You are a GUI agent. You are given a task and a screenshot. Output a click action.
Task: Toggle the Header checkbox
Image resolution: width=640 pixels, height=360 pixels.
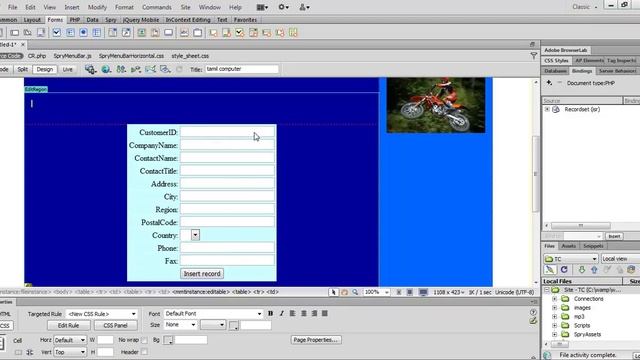coord(144,352)
